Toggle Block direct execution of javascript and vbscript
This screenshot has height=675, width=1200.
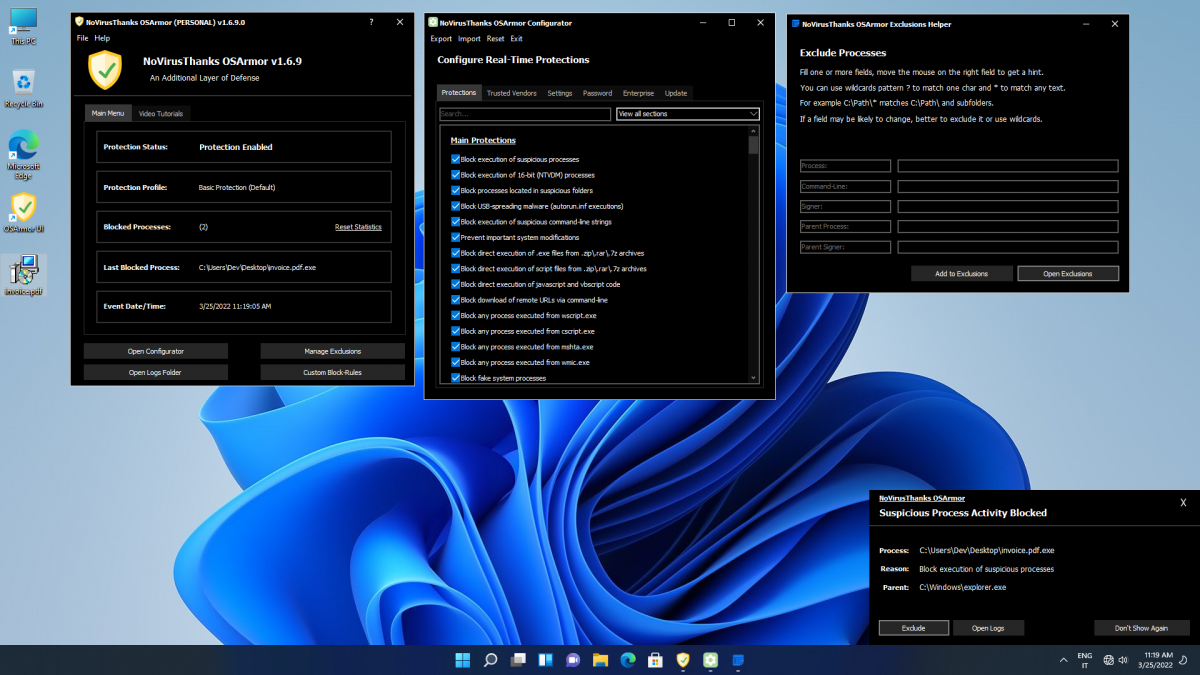[456, 284]
